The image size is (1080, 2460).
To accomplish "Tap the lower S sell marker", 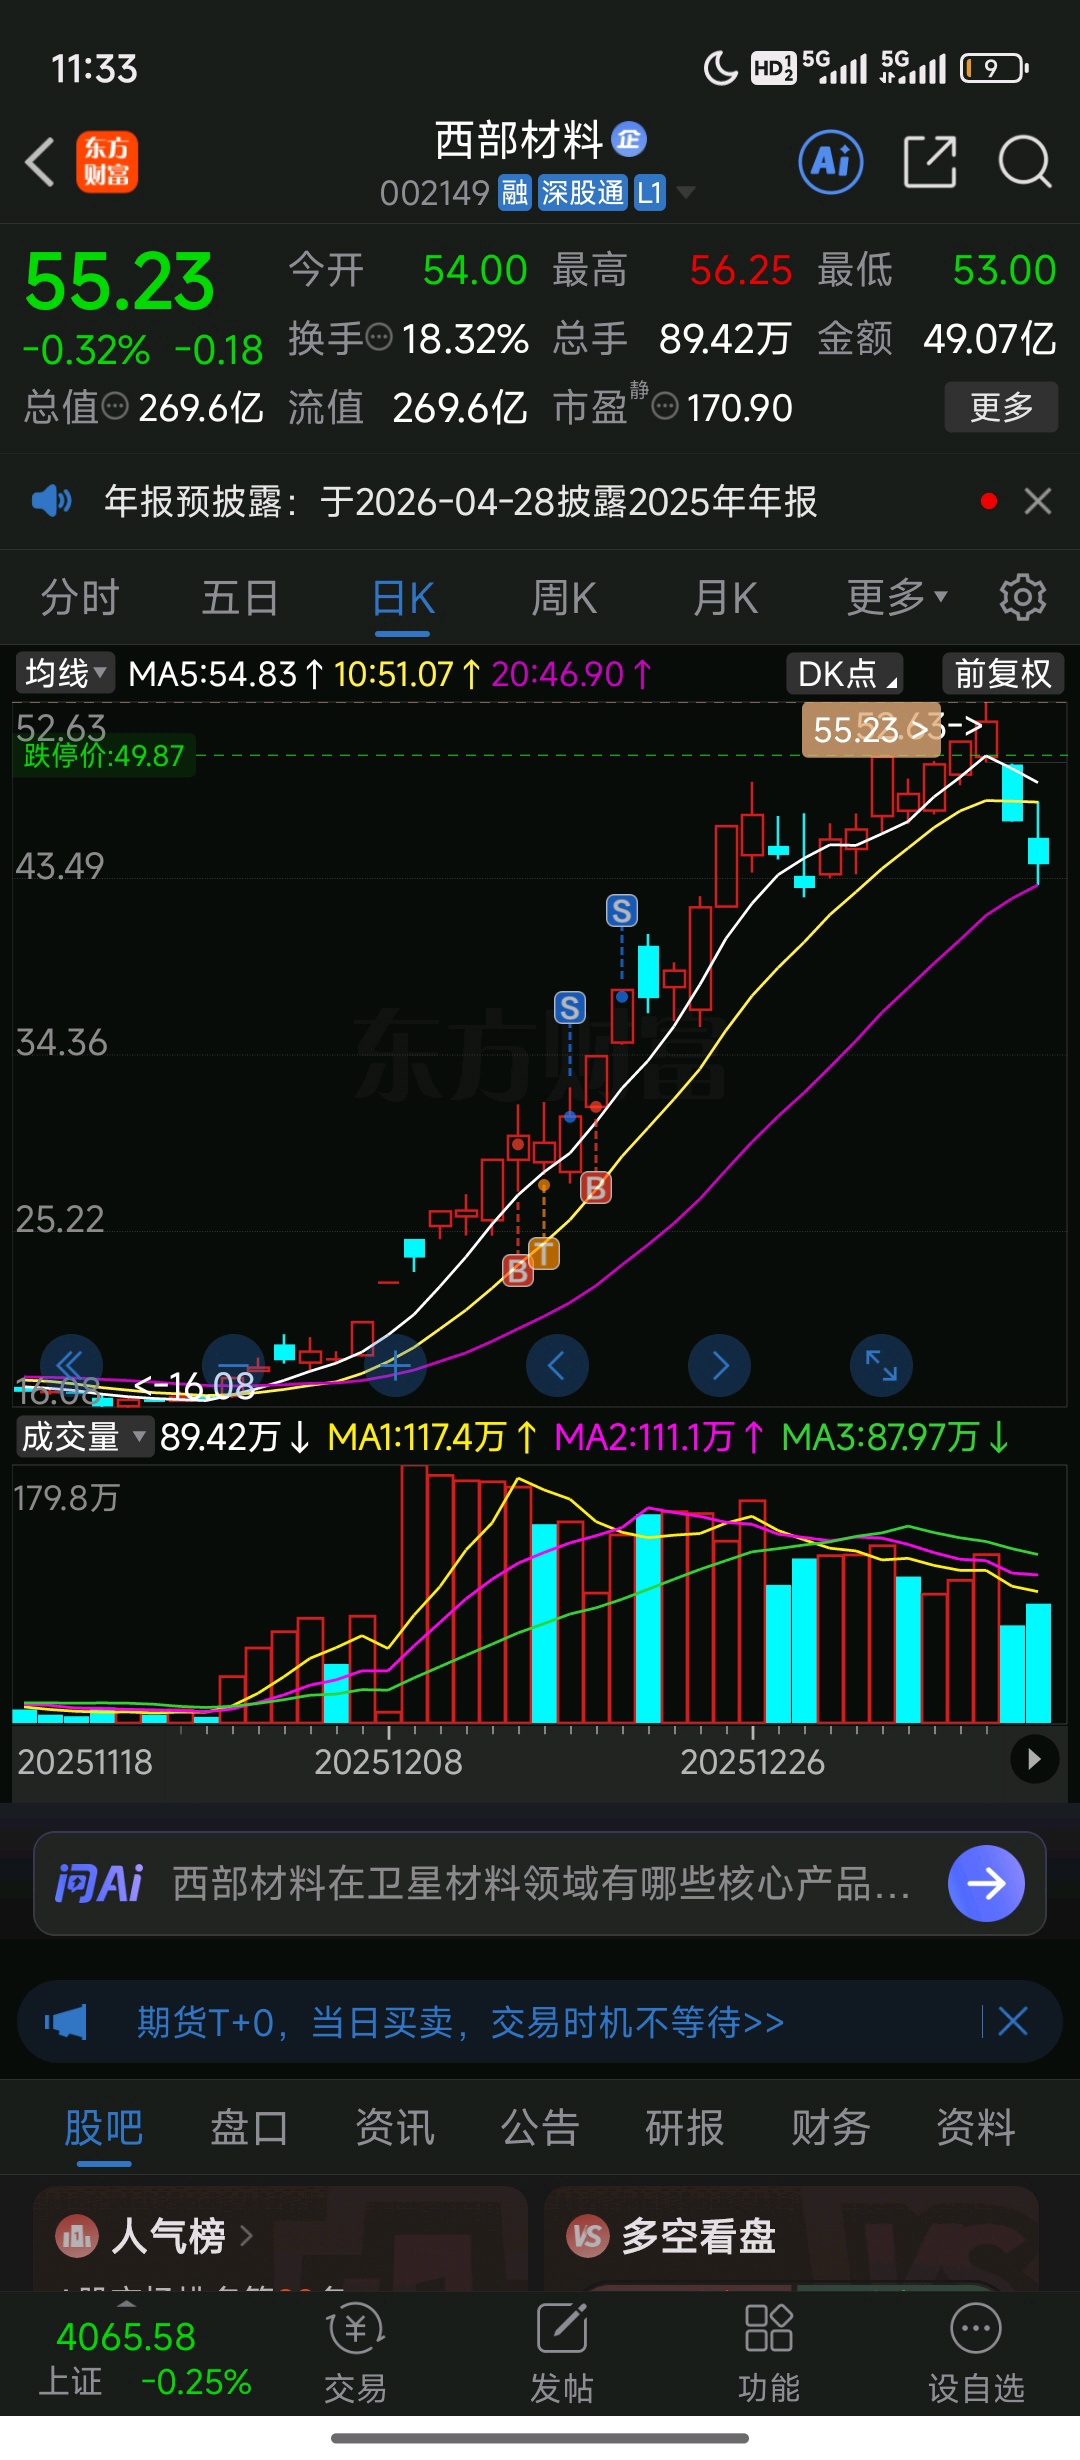I will click(x=570, y=1007).
